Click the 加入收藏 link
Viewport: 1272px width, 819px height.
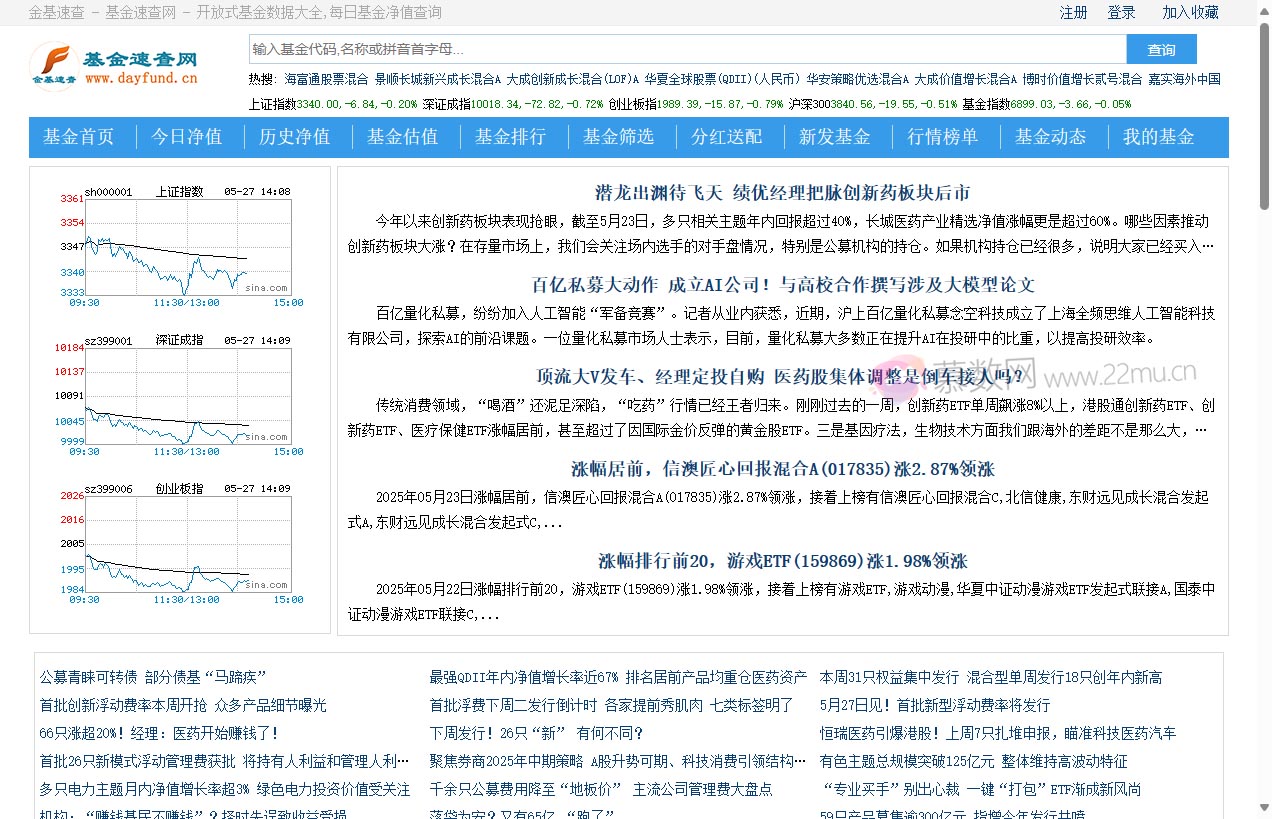point(1189,12)
